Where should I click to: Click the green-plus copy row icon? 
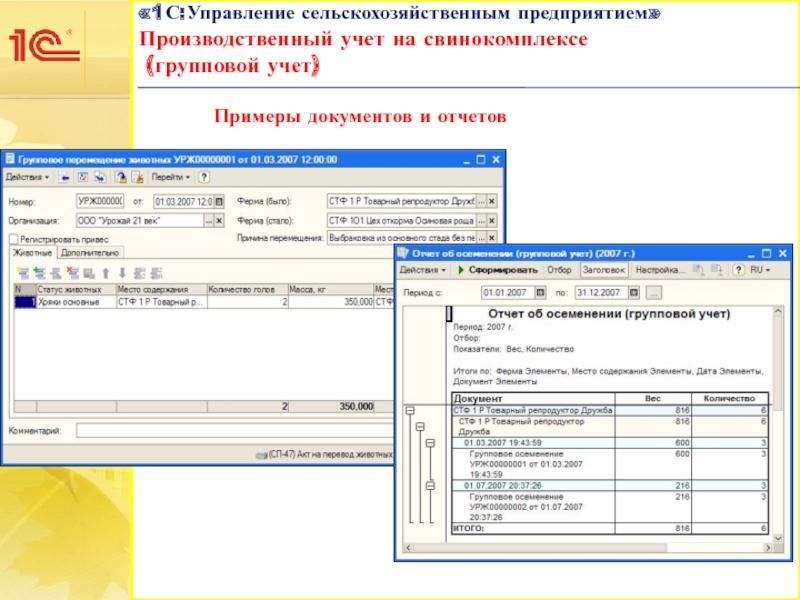pyautogui.click(x=39, y=273)
